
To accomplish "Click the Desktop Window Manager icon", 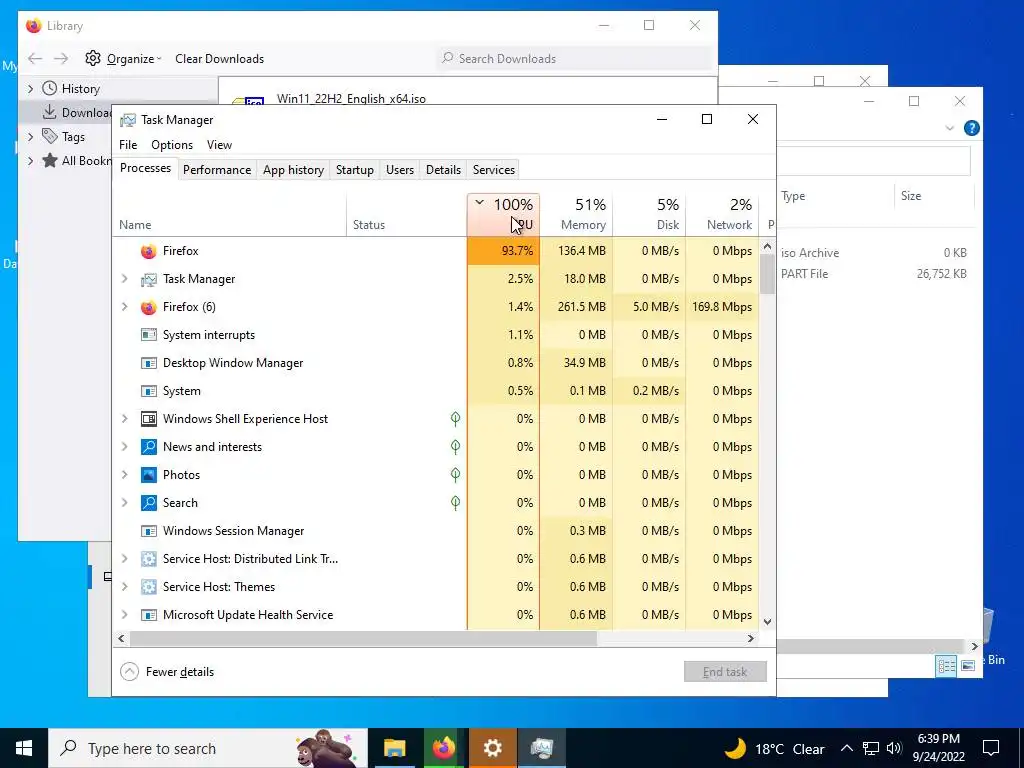I will click(149, 363).
